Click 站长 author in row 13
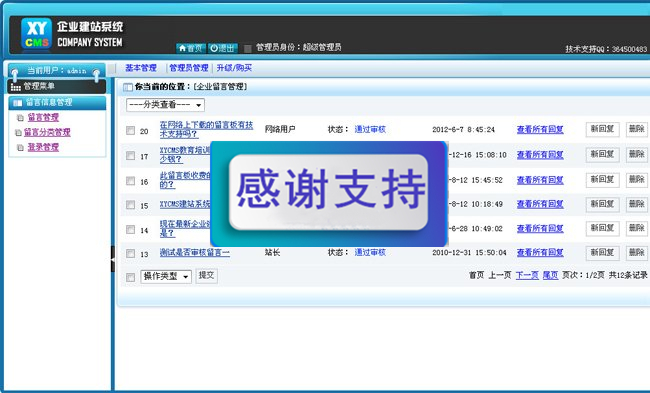This screenshot has width=650, height=393. click(272, 252)
